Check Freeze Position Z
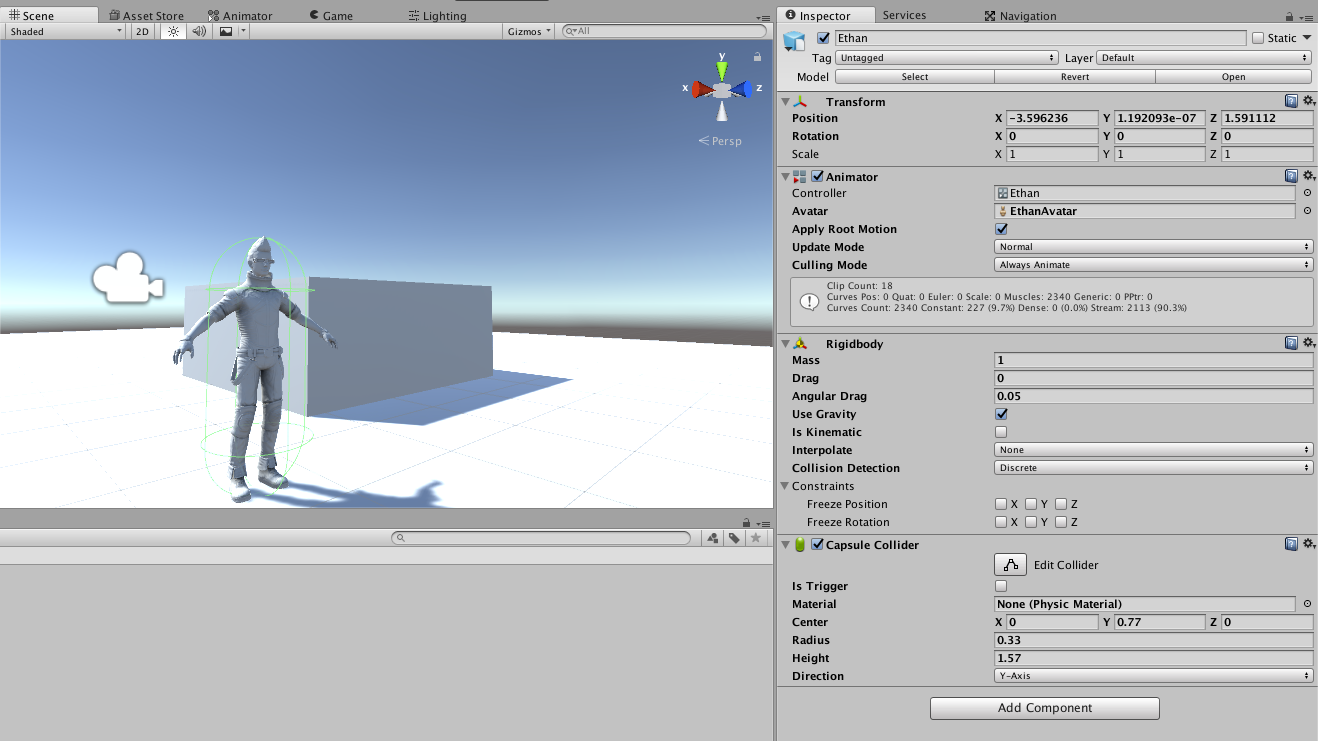Viewport: 1318px width, 741px height. [x=1061, y=504]
